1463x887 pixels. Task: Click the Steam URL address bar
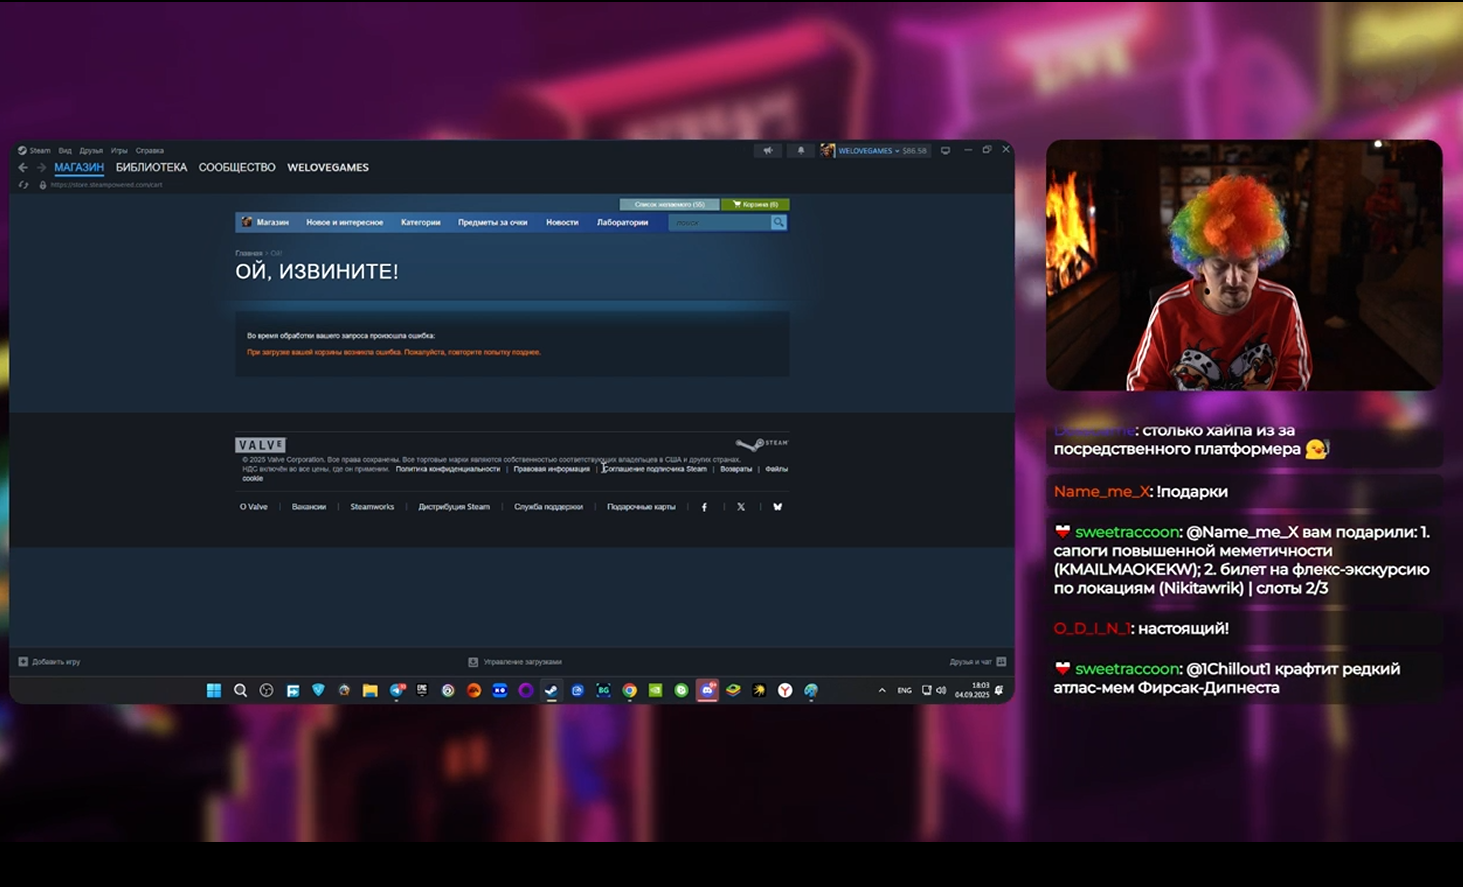(x=106, y=185)
